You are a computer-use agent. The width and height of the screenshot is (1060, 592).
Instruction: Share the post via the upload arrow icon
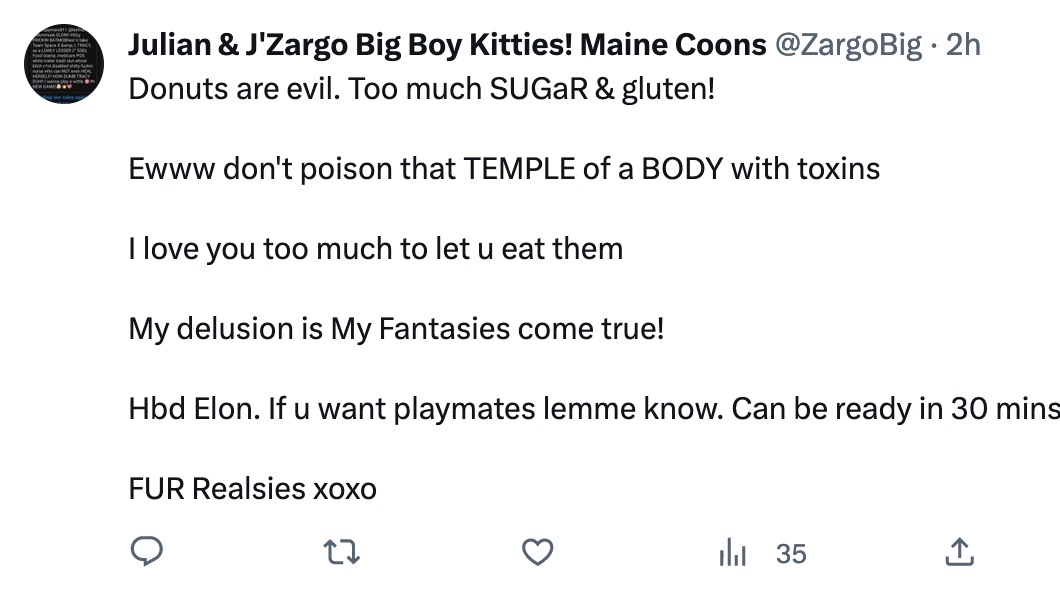click(x=958, y=552)
